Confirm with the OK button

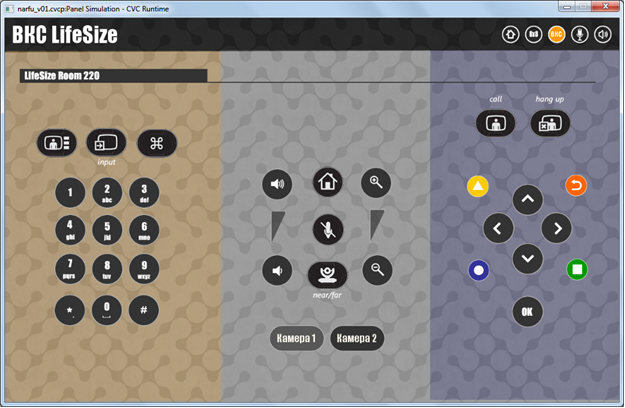pyautogui.click(x=527, y=312)
